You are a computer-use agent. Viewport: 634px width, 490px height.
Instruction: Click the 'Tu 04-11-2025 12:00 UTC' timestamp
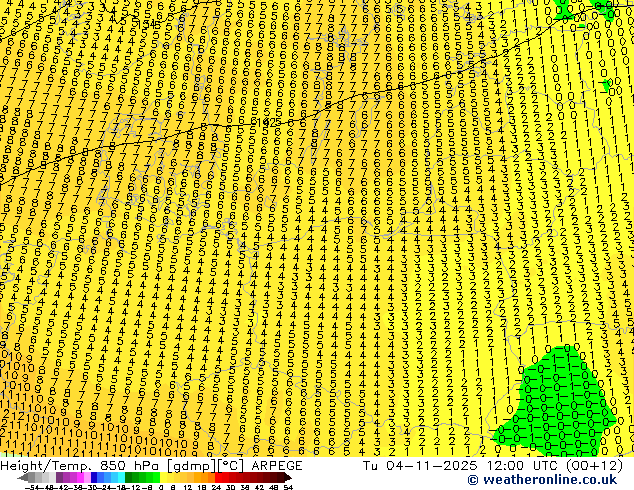pos(461,466)
